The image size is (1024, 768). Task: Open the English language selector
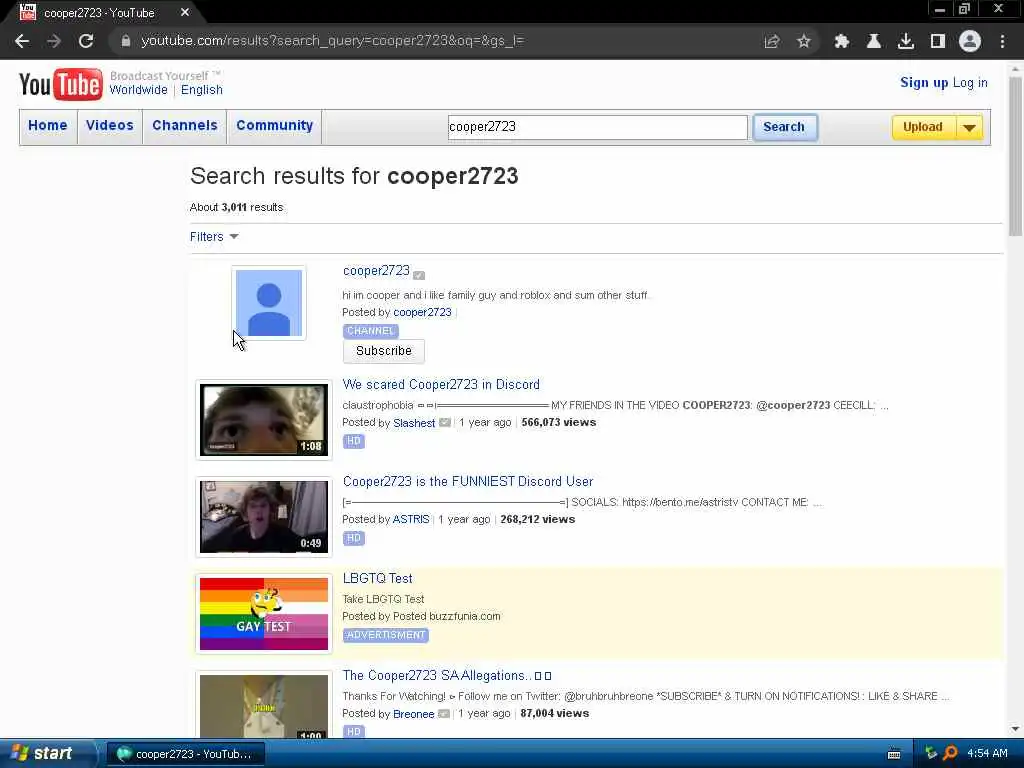(202, 89)
